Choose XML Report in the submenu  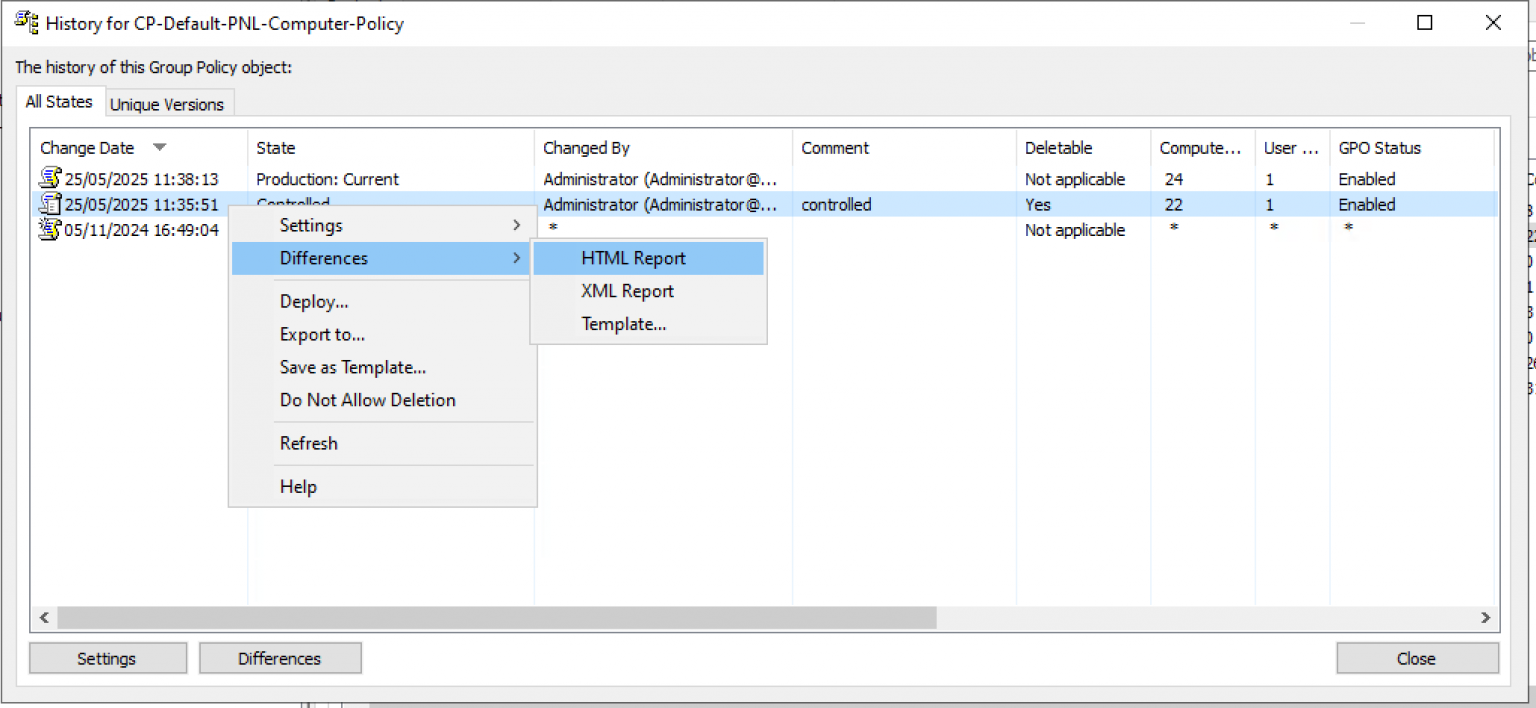click(x=627, y=291)
